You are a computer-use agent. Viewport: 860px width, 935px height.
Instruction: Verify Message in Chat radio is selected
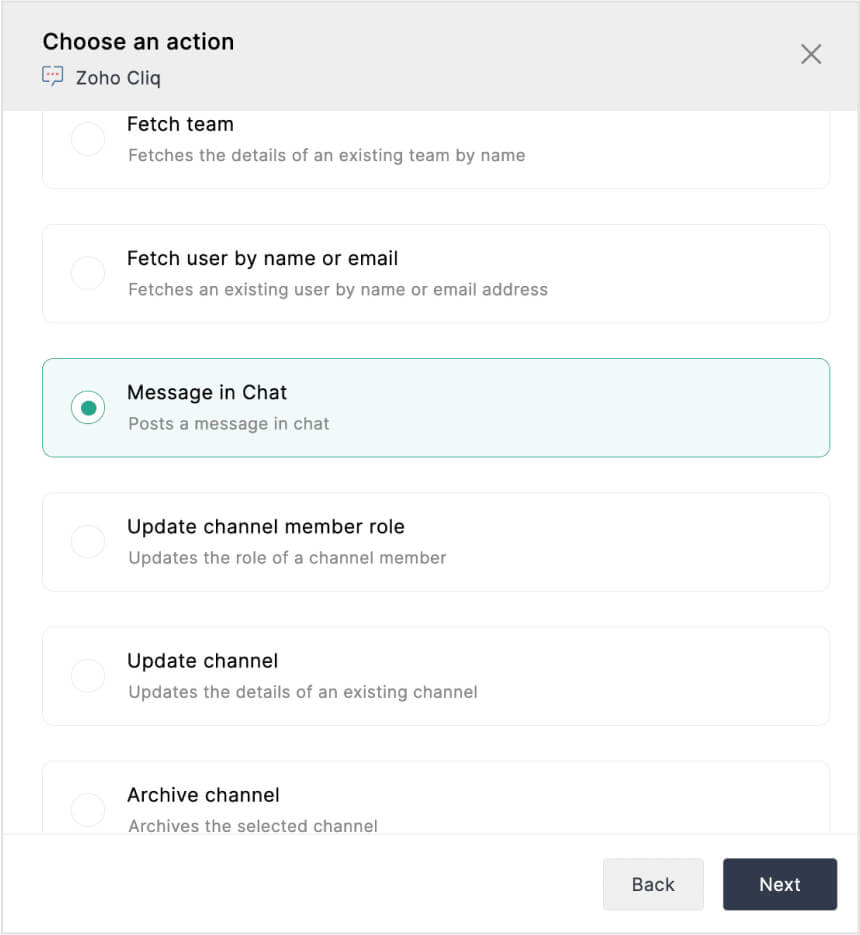(x=88, y=407)
